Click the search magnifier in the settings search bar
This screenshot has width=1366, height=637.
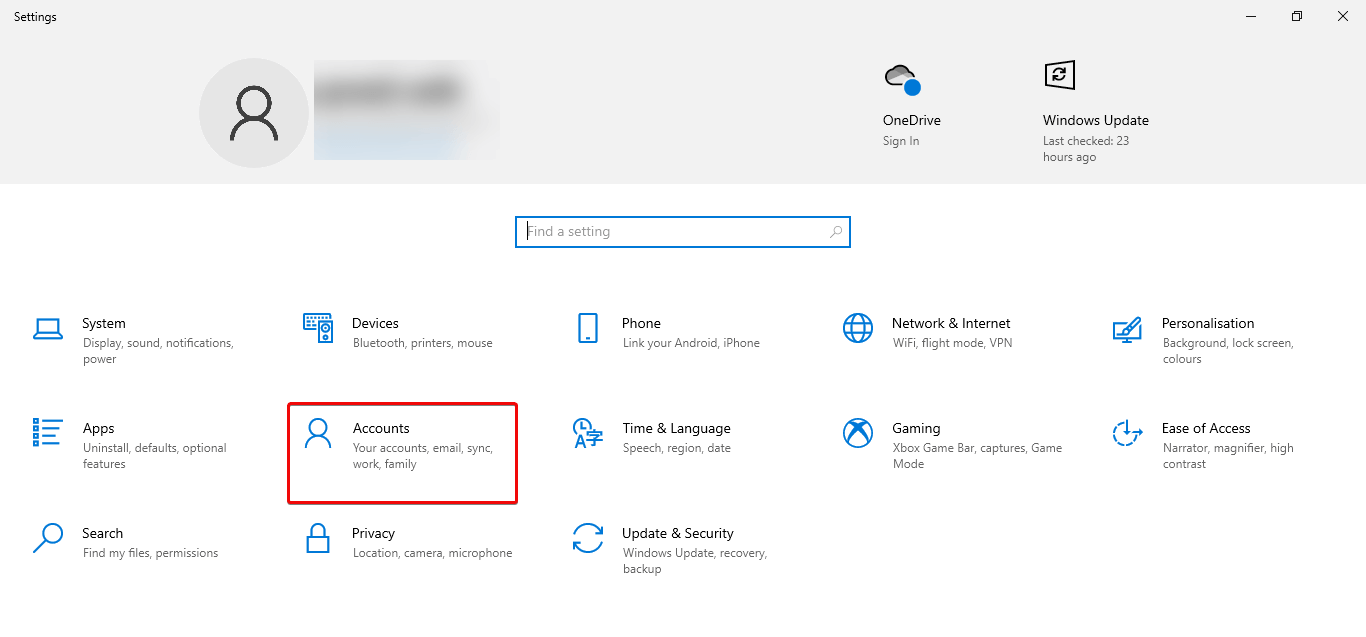point(835,231)
